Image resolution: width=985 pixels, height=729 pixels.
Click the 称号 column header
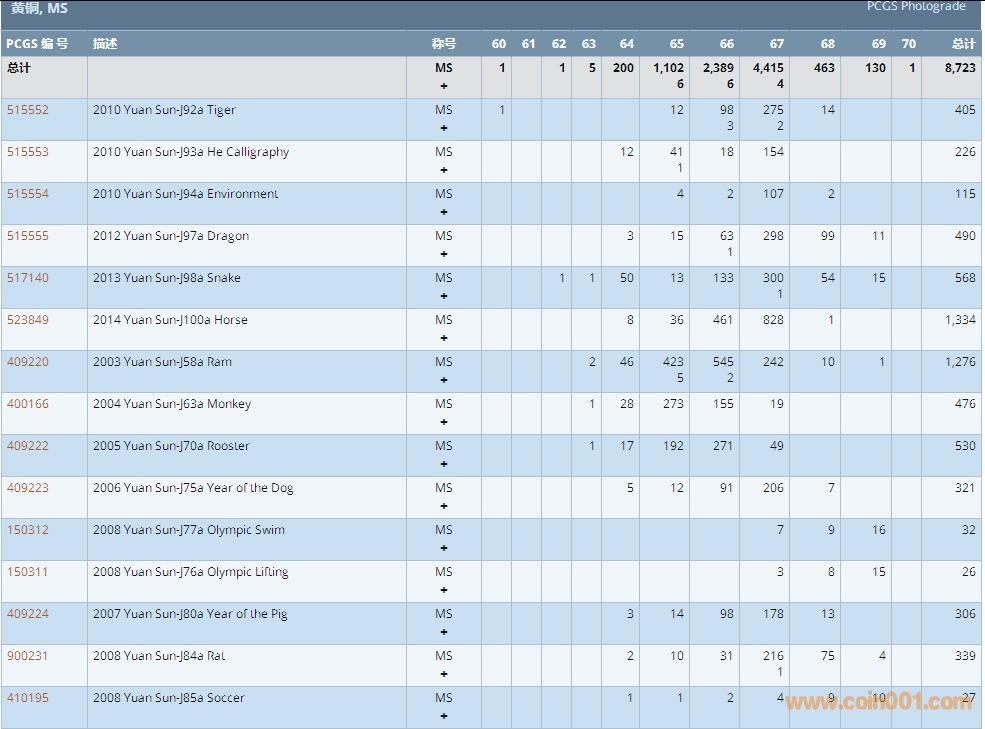[x=443, y=44]
